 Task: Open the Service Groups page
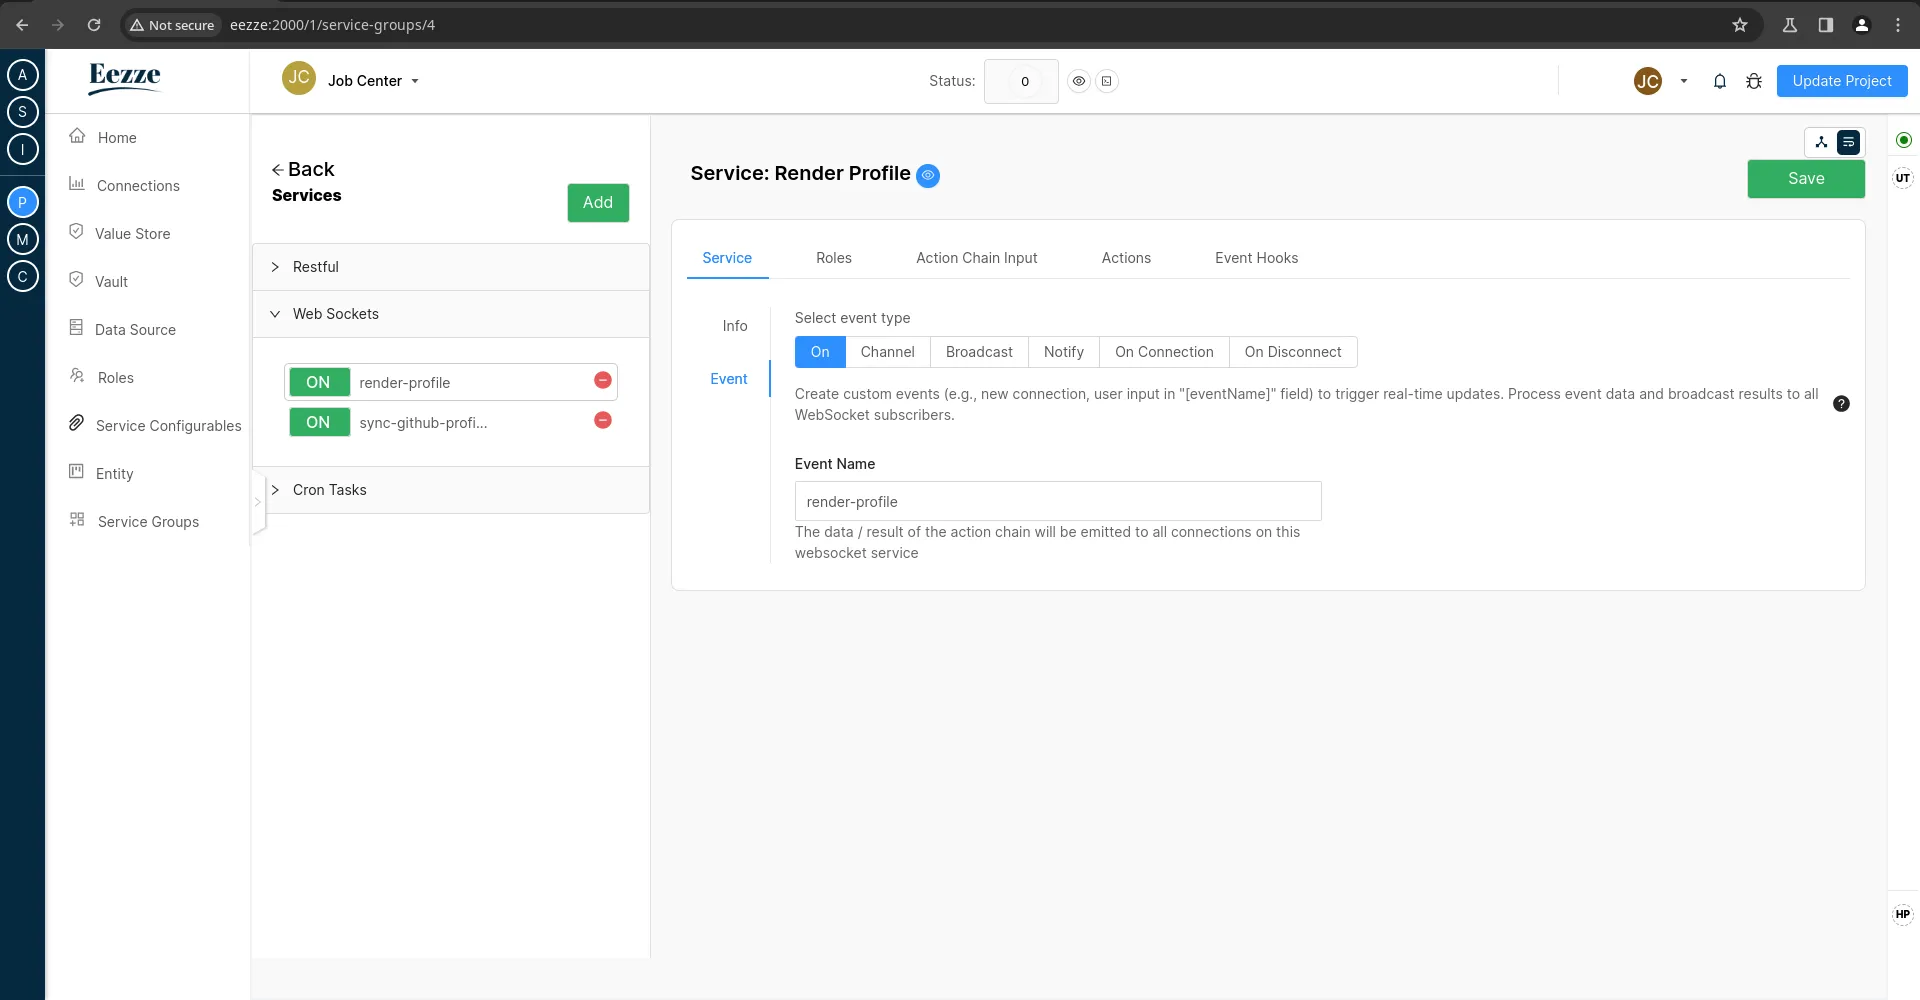147,521
